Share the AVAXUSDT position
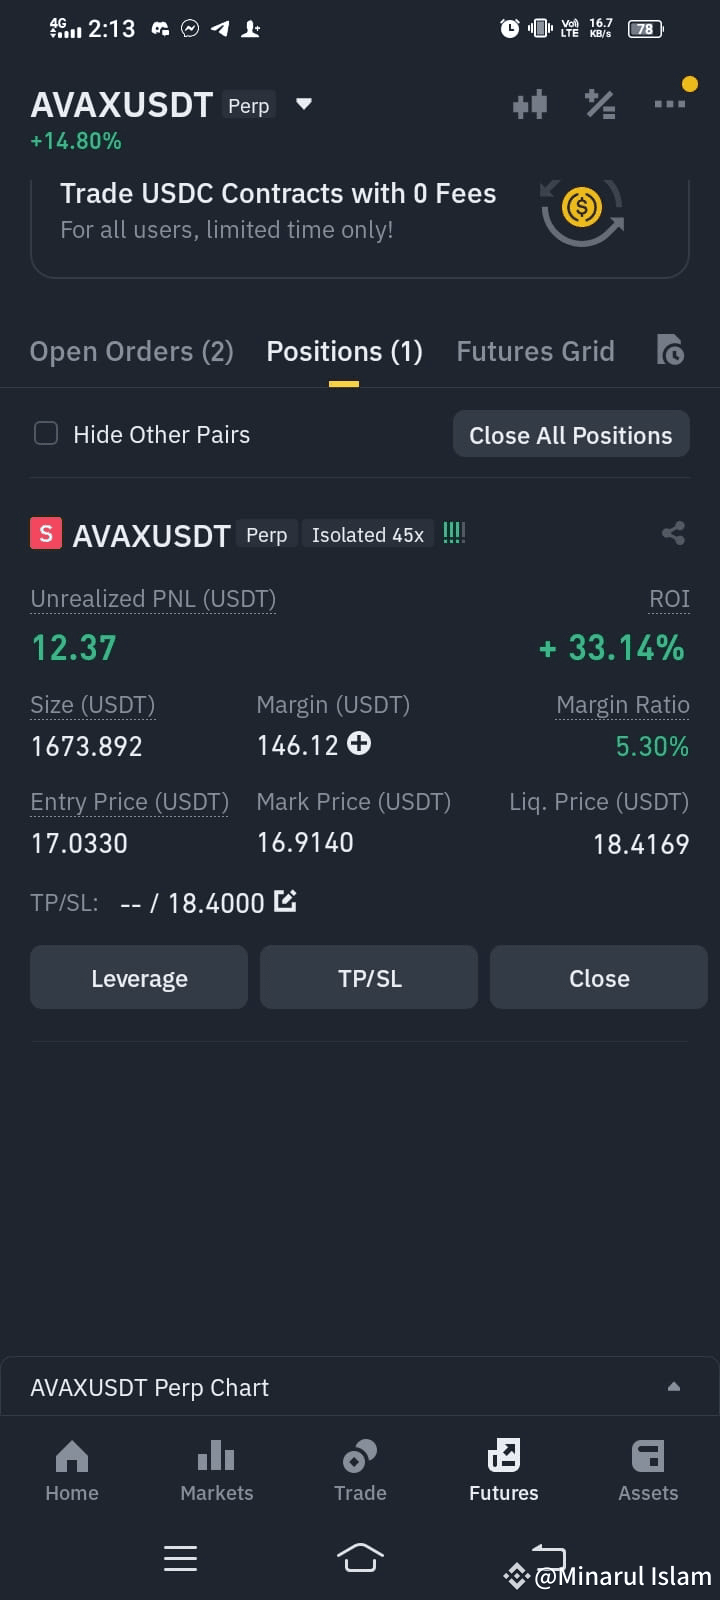This screenshot has height=1600, width=720. point(673,533)
